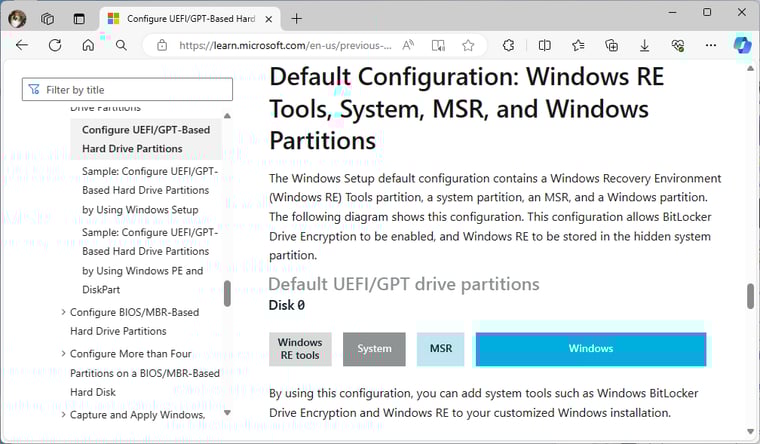Click the Default Configuration heading
The image size is (760, 444).
tap(466, 109)
